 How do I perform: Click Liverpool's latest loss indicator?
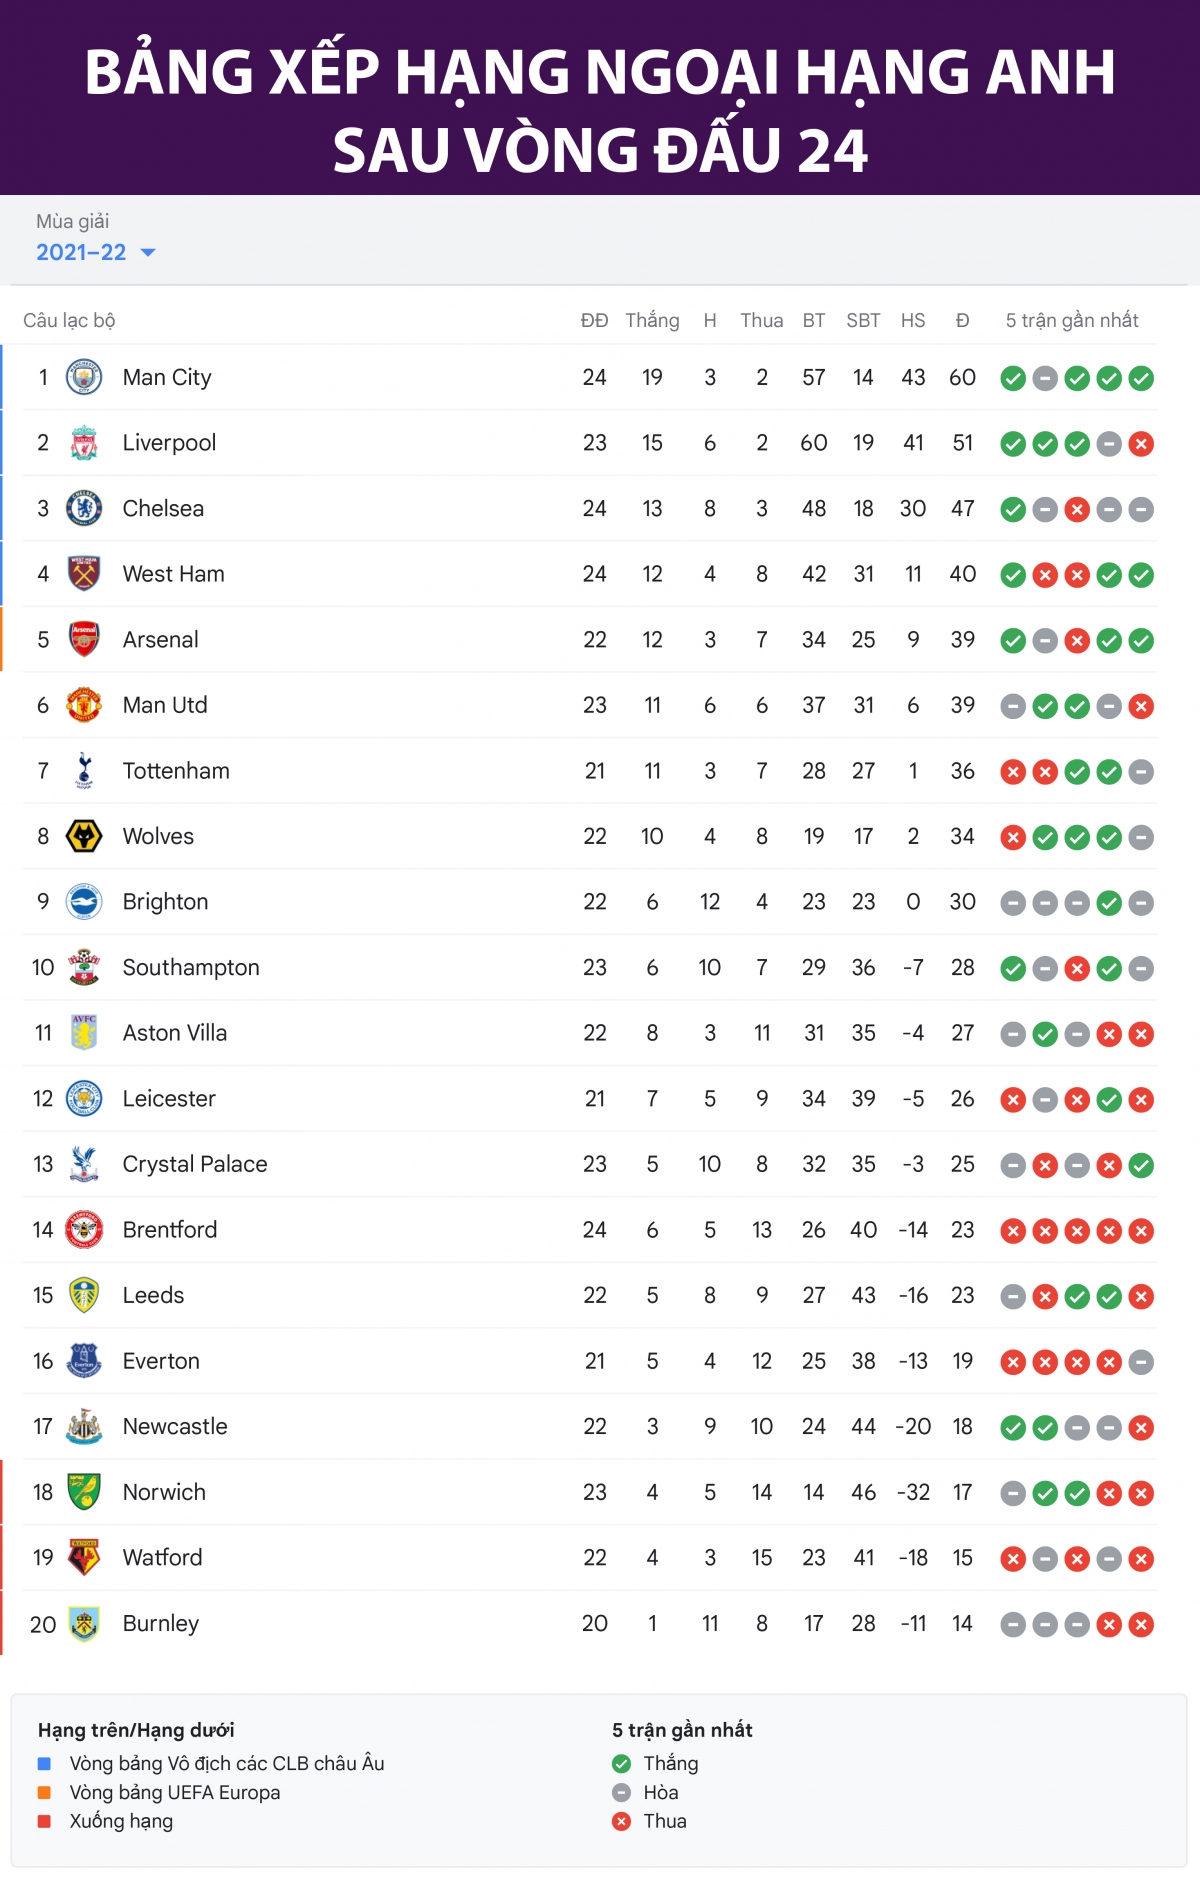[x=1141, y=444]
